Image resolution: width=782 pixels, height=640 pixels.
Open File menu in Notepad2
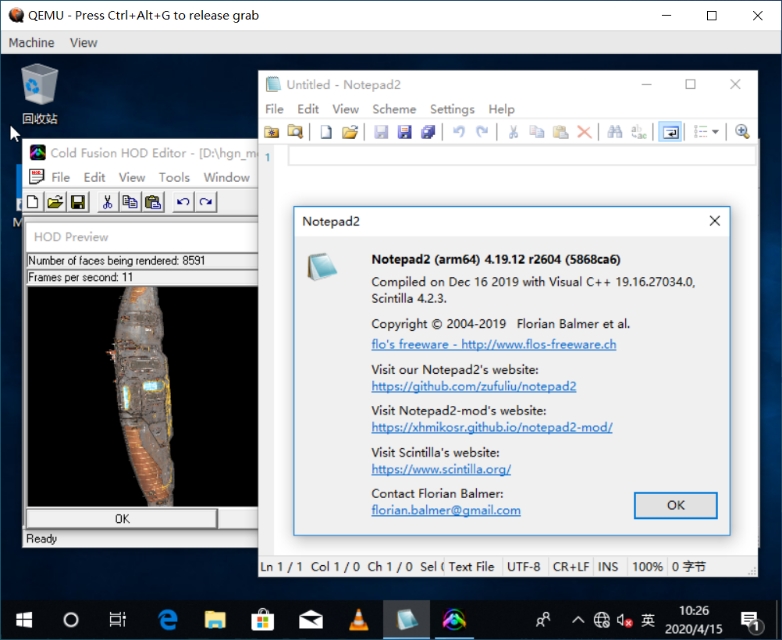[x=274, y=109]
